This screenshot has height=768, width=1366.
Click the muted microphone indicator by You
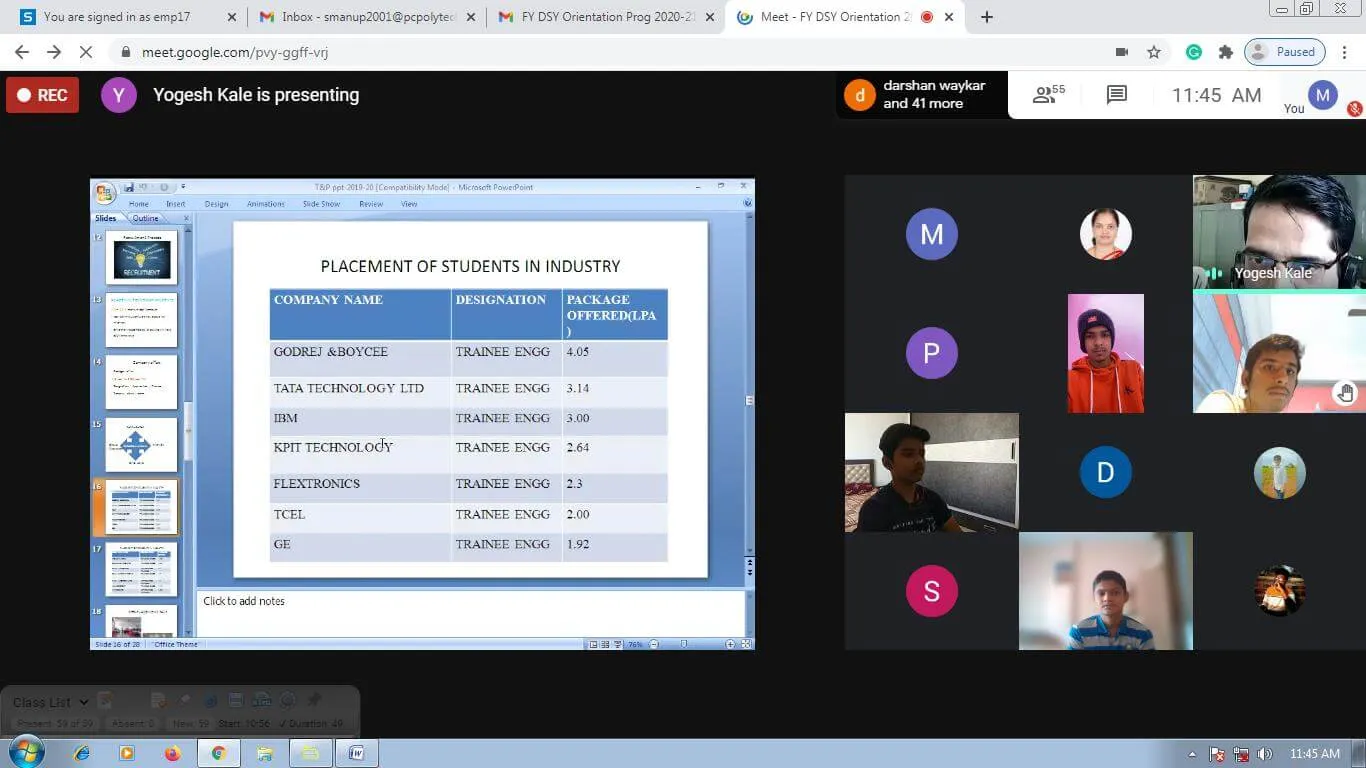pos(1355,108)
